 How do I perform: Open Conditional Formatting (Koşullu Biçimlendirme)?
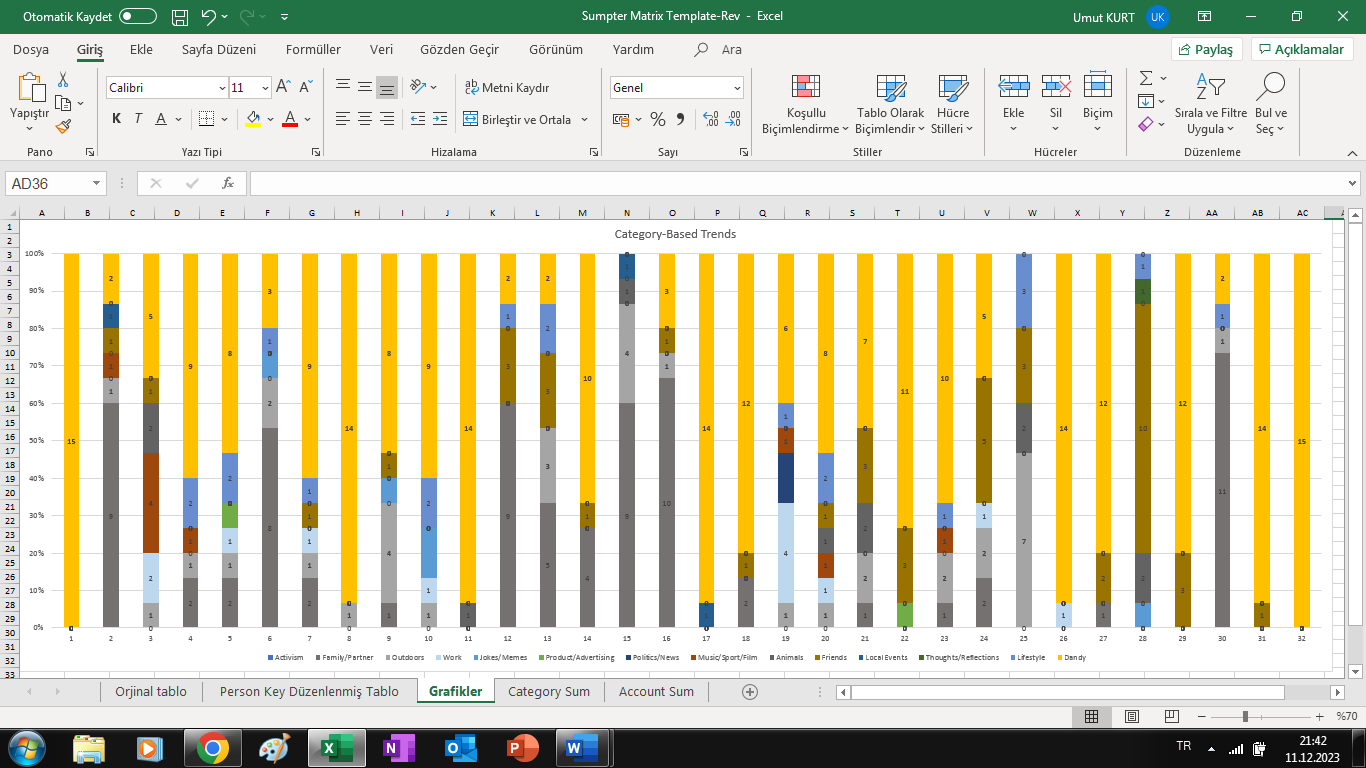pyautogui.click(x=805, y=105)
